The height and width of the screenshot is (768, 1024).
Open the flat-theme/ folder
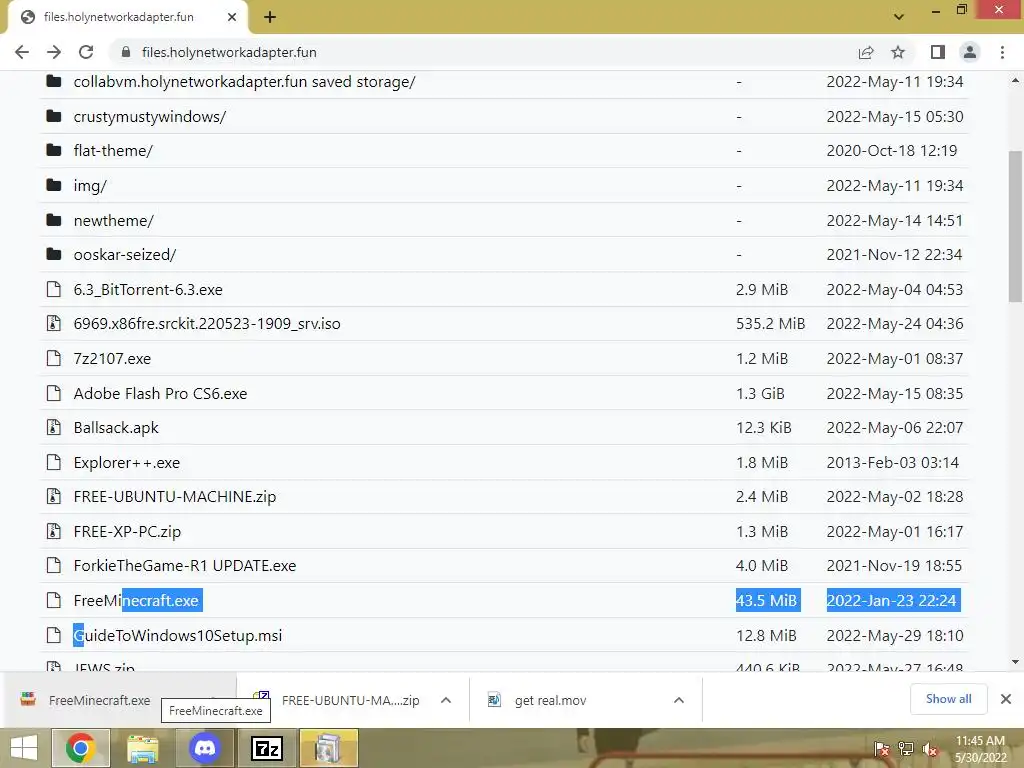pos(113,151)
